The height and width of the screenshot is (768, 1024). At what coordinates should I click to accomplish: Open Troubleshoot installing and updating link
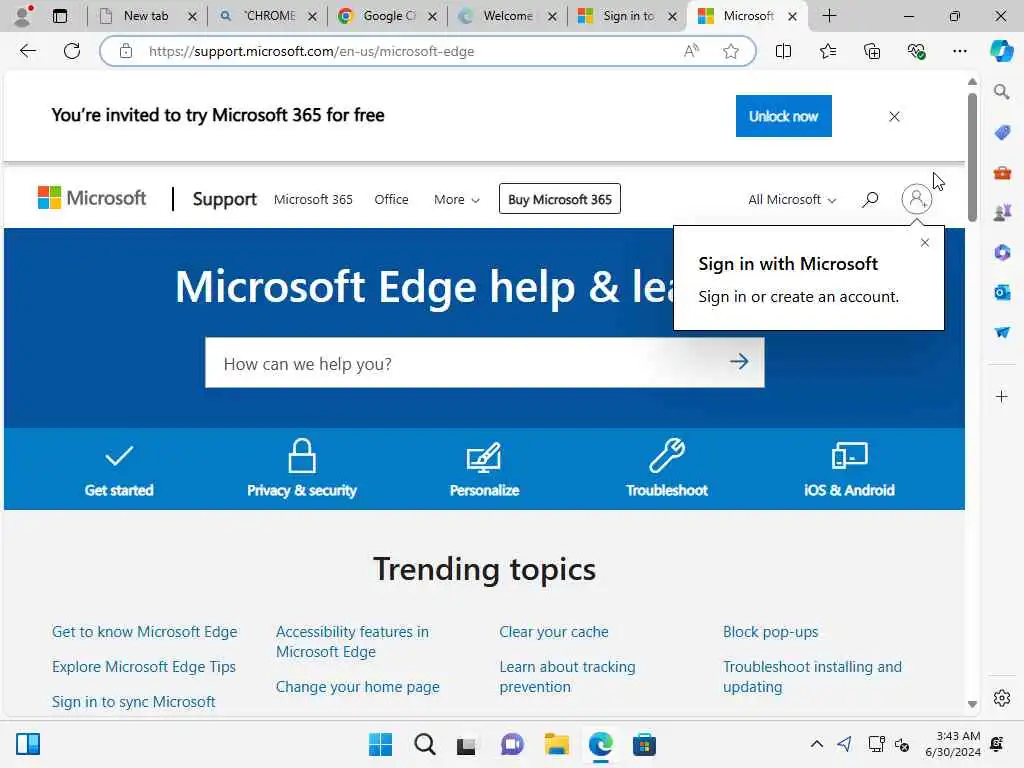(x=812, y=677)
